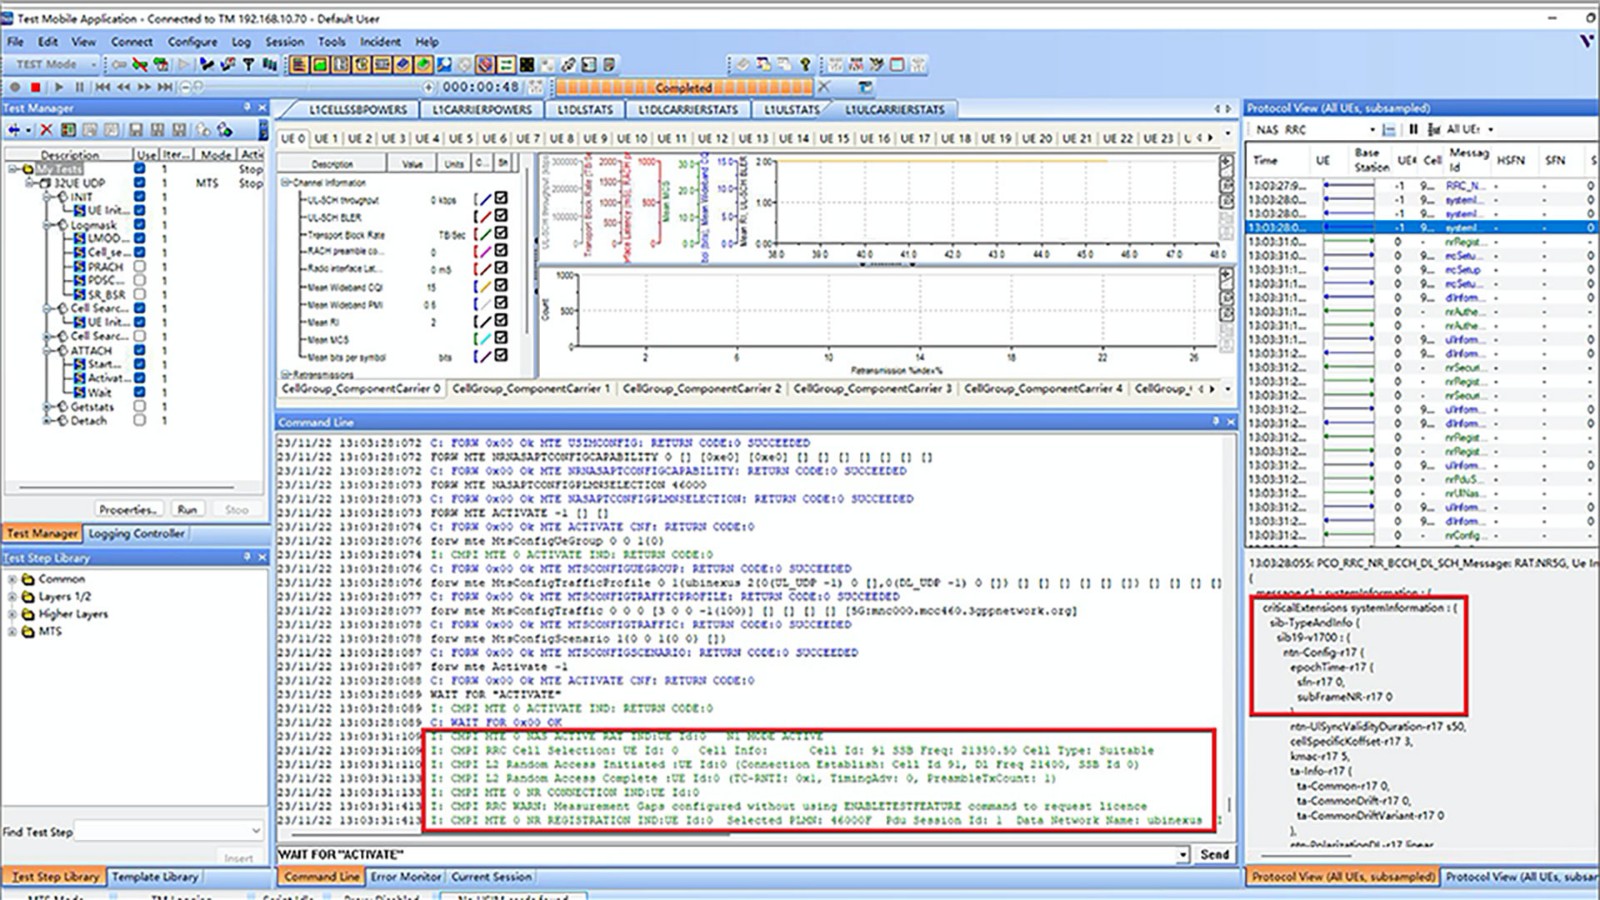The width and height of the screenshot is (1600, 900).
Task: Uncheck the show checkbox for UL-SCH throughput
Action: point(501,198)
